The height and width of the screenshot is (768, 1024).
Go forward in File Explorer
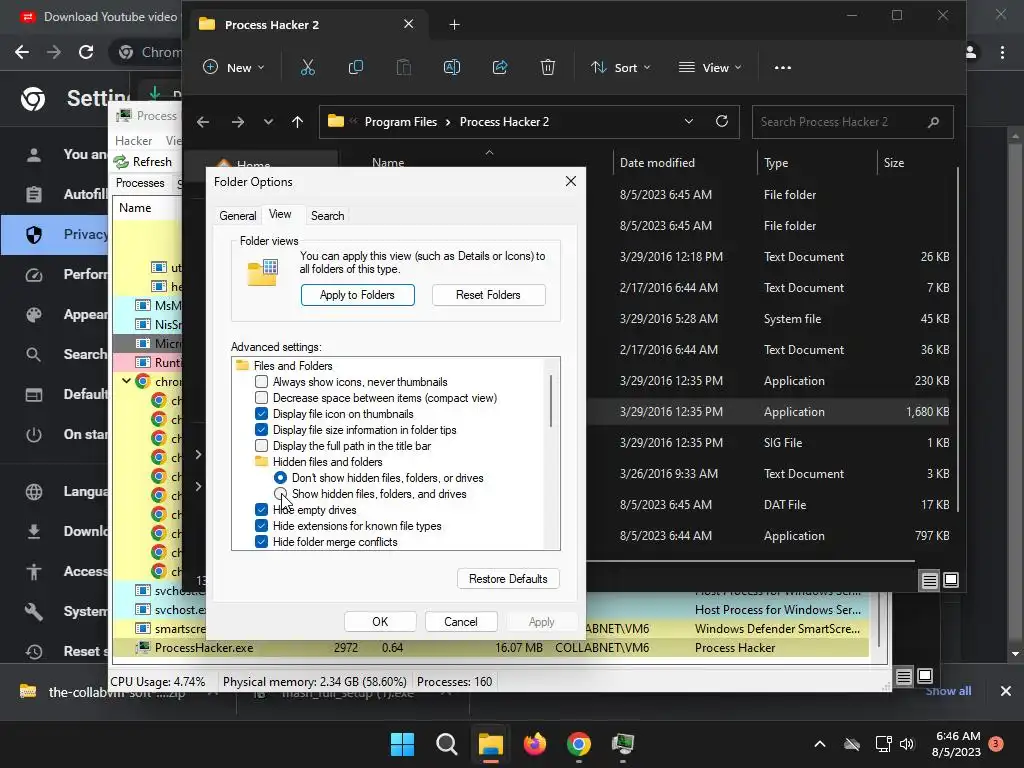coord(238,122)
